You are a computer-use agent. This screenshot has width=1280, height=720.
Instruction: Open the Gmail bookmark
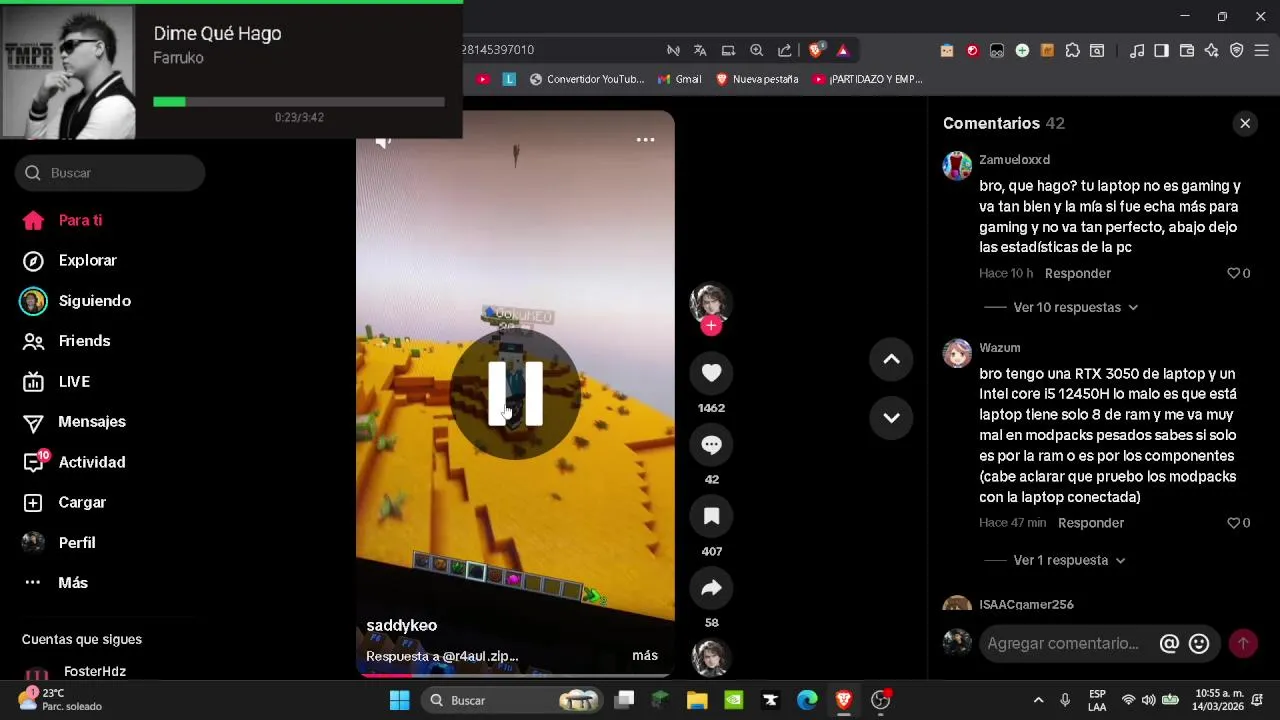680,79
